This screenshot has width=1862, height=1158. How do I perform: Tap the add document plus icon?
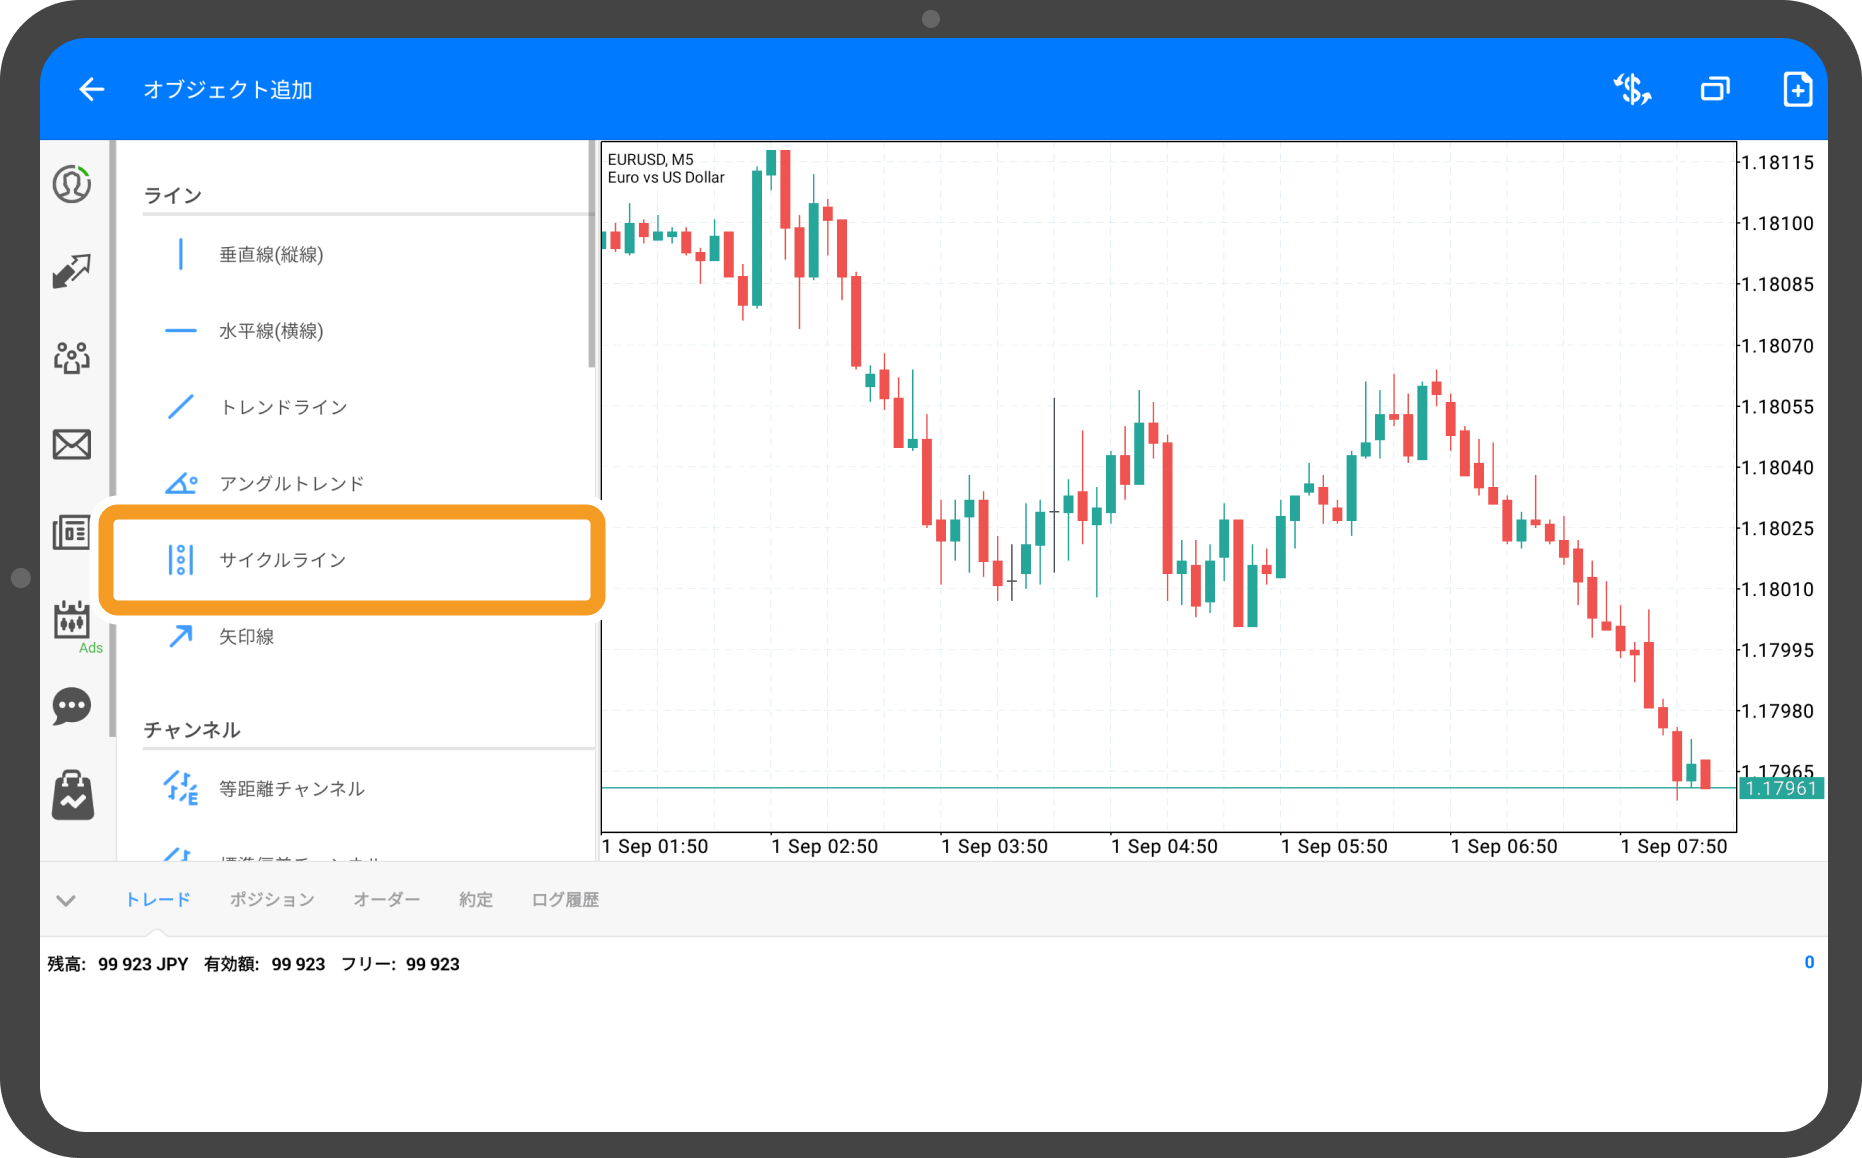(1797, 90)
